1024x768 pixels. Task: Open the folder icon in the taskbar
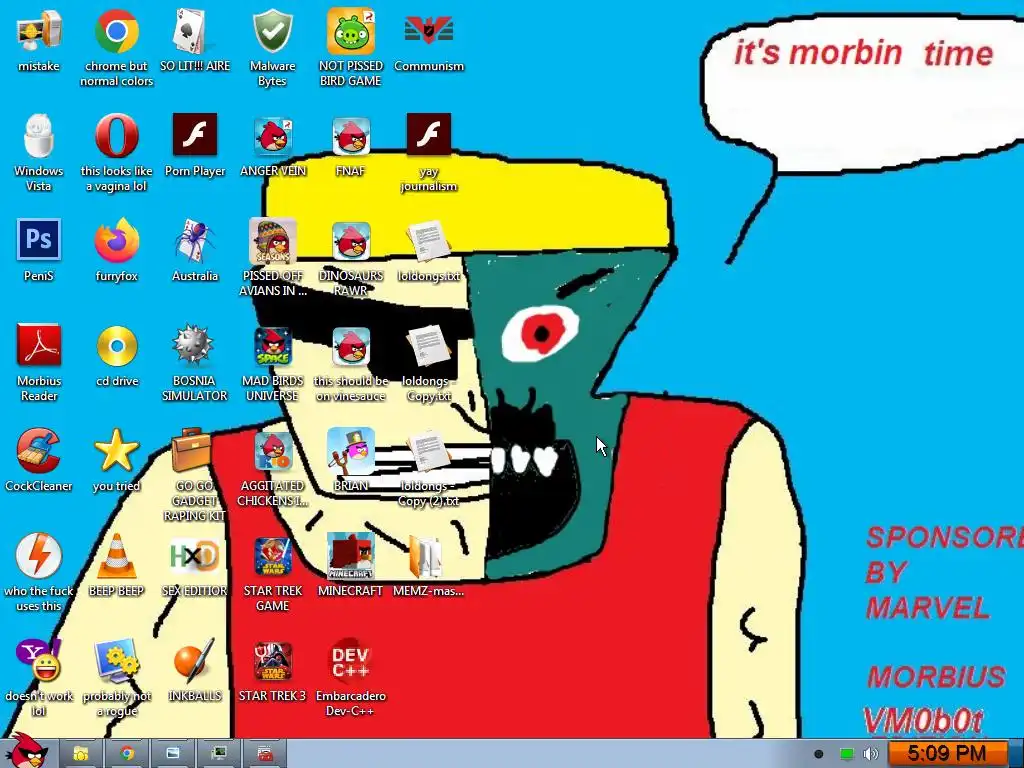(x=80, y=754)
